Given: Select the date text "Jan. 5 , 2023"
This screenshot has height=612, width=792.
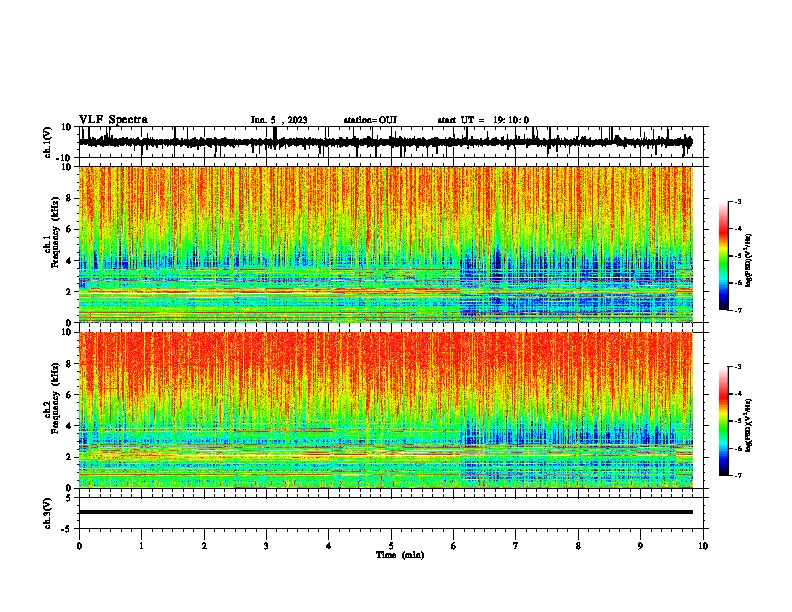Looking at the screenshot, I should (279, 120).
